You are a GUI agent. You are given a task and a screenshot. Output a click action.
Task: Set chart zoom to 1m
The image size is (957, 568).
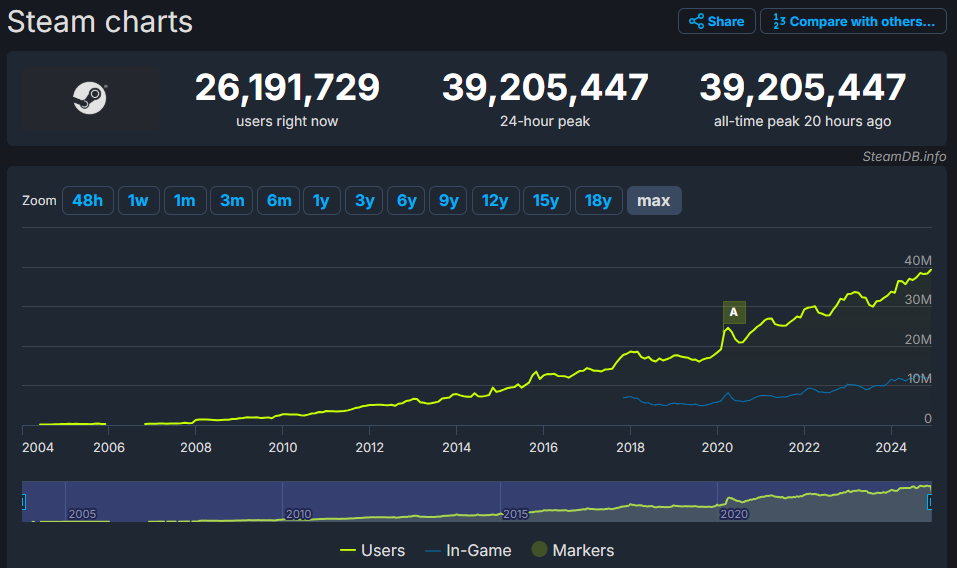185,201
